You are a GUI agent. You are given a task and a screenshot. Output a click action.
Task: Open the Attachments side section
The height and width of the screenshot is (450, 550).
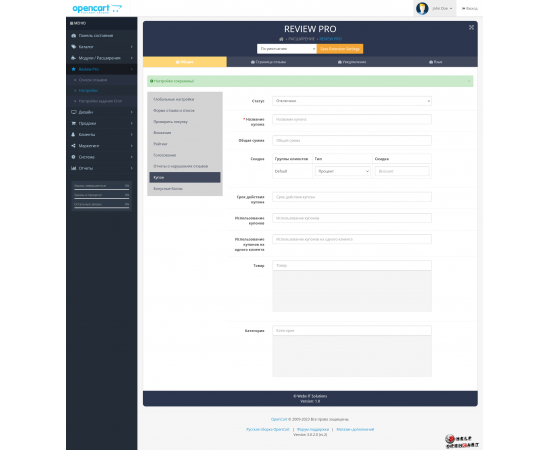click(x=185, y=133)
